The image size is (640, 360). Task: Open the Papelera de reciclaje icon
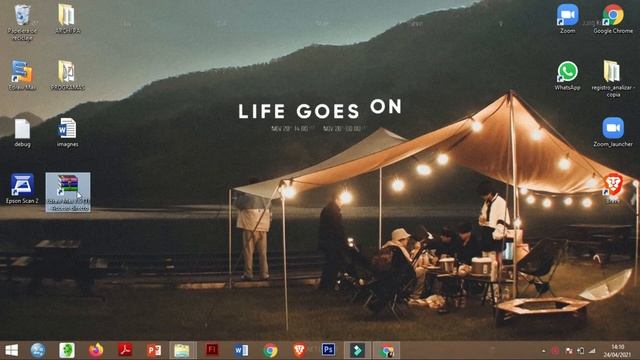coord(22,22)
